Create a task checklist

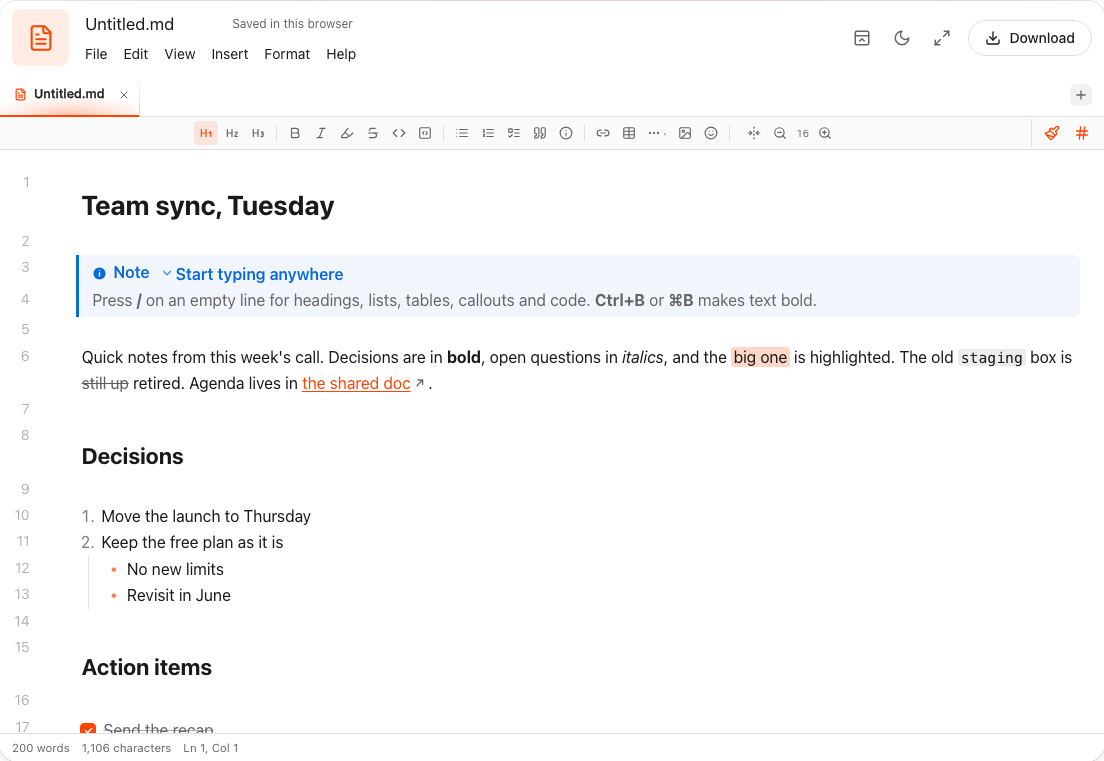pos(514,133)
